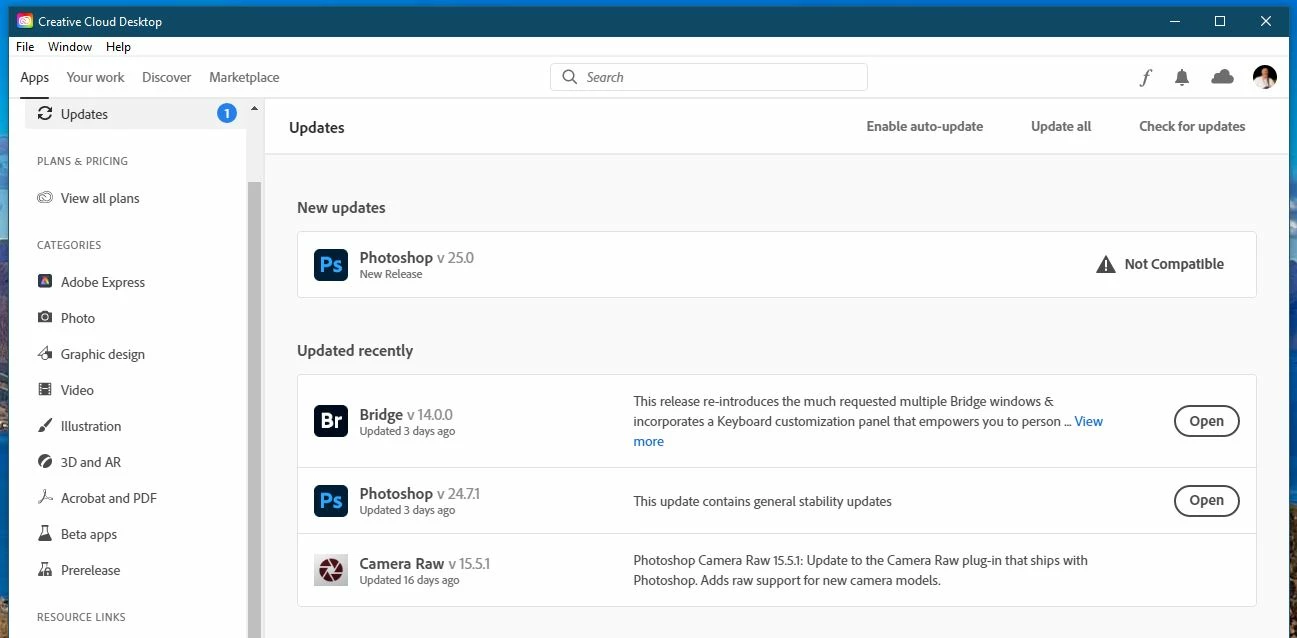The width and height of the screenshot is (1297, 638).
Task: Click the New updates heading
Action: (341, 208)
